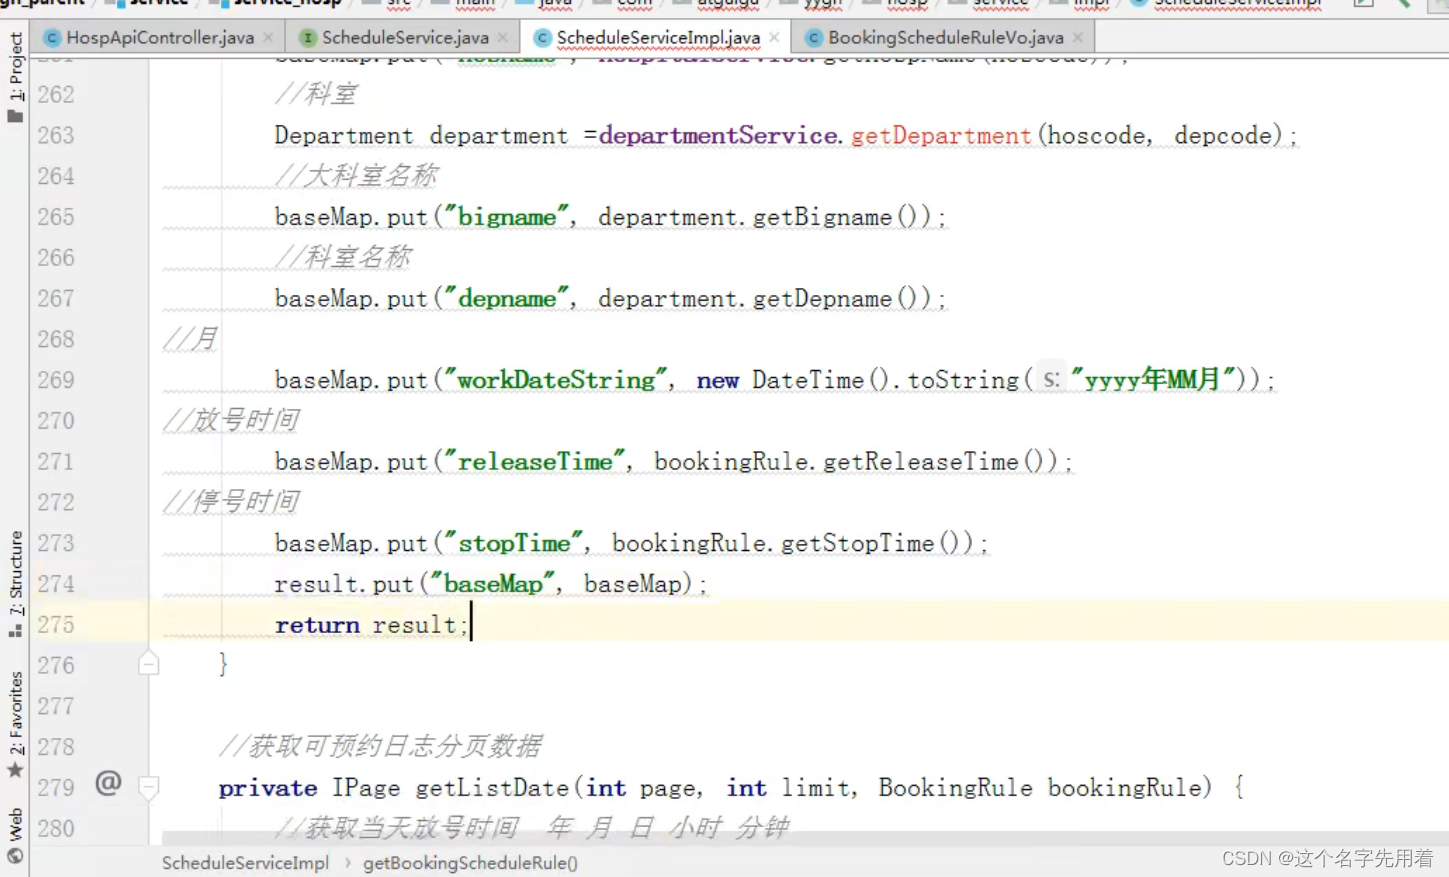1449x877 pixels.
Task: Click IPage return type on line 279
Action: click(x=366, y=788)
